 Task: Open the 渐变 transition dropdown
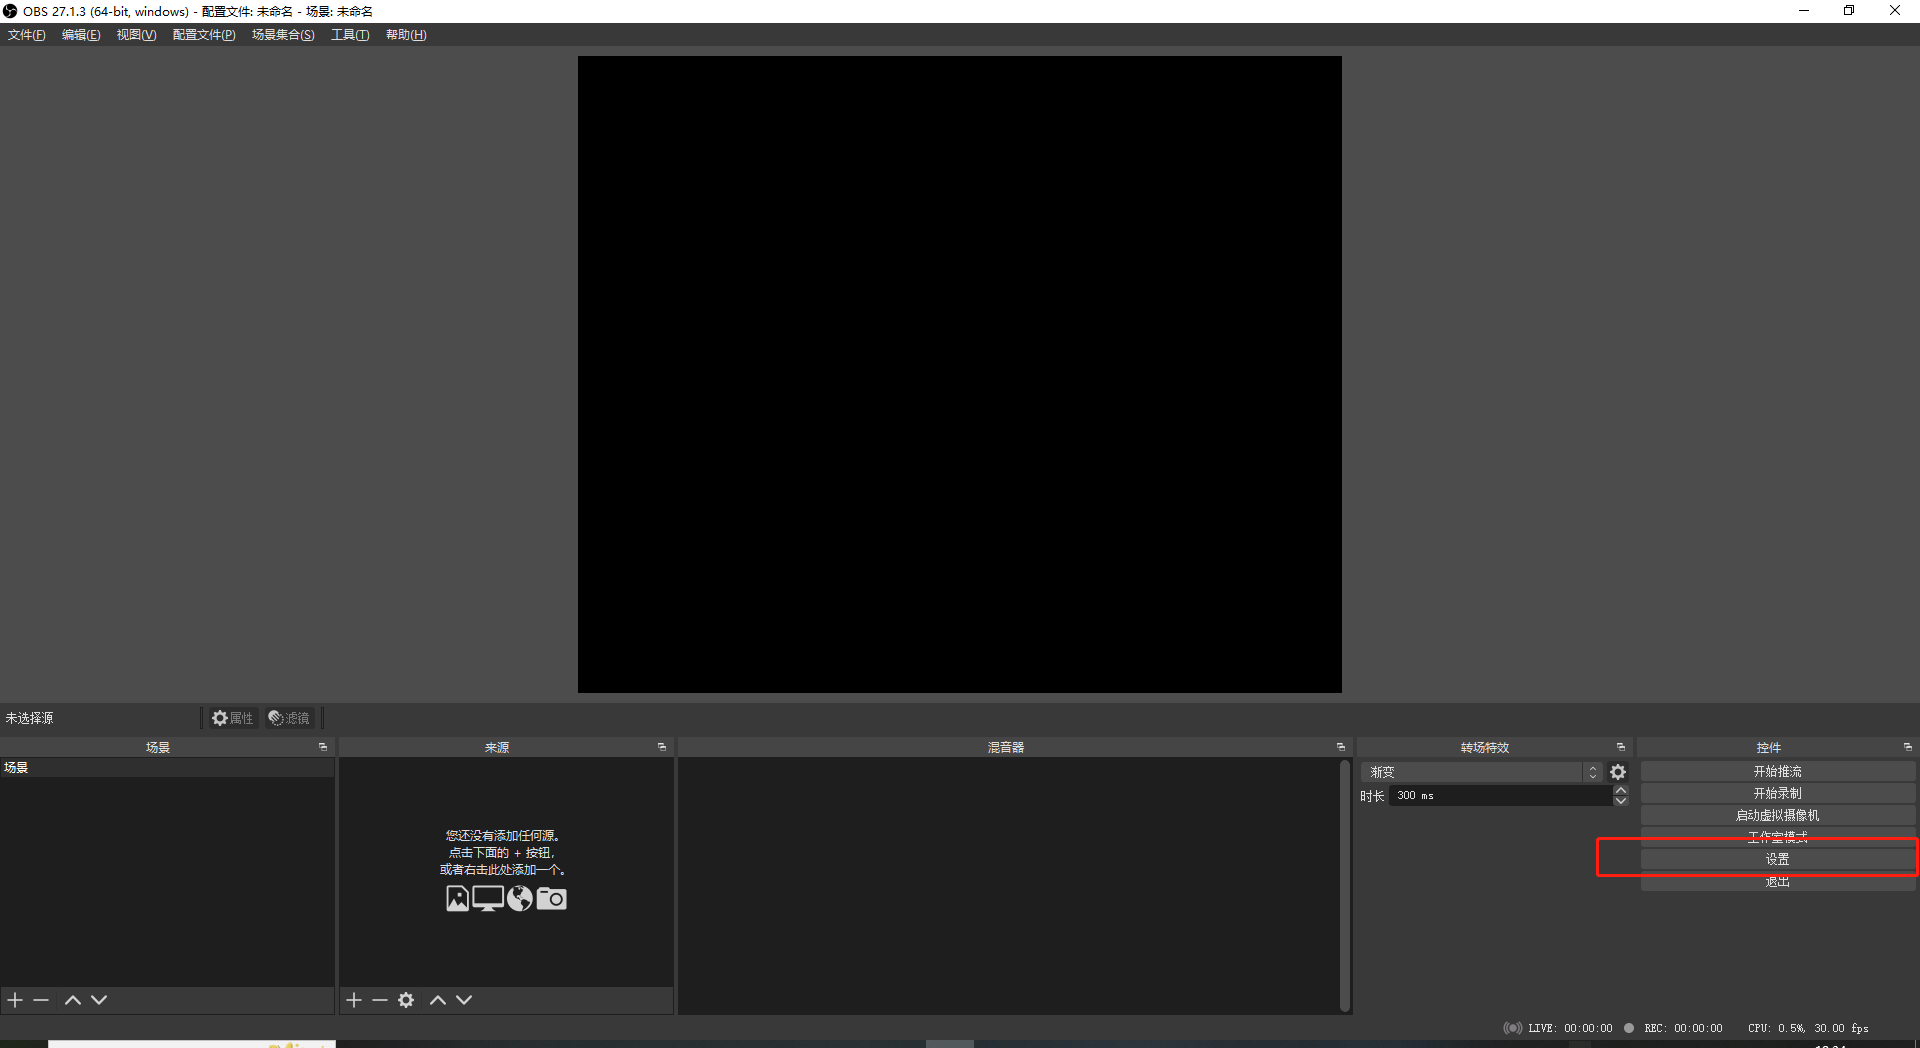(1480, 772)
